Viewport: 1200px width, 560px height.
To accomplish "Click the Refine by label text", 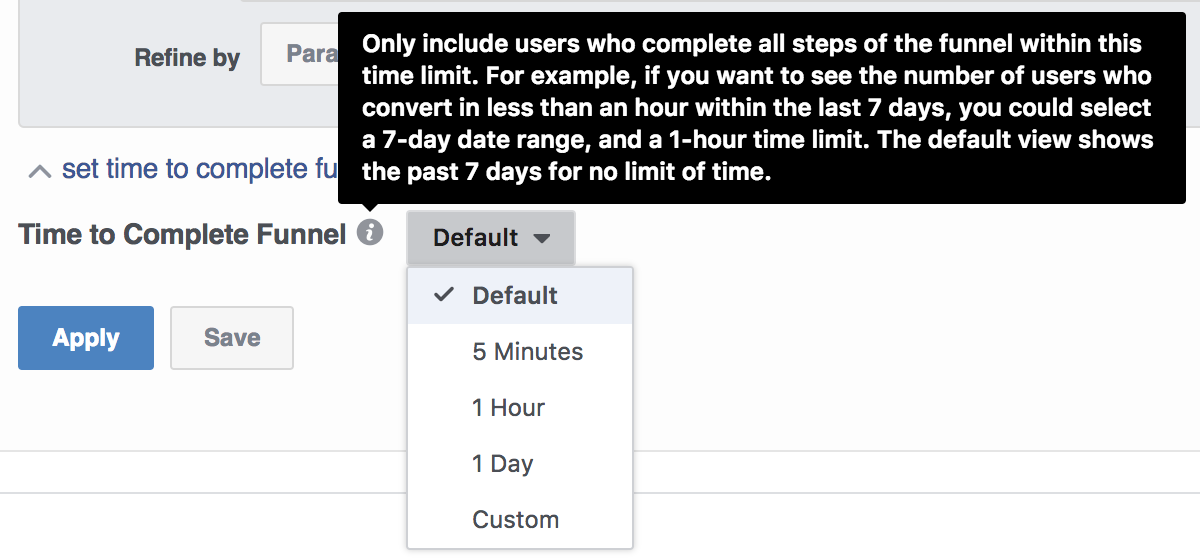I will pyautogui.click(x=187, y=57).
